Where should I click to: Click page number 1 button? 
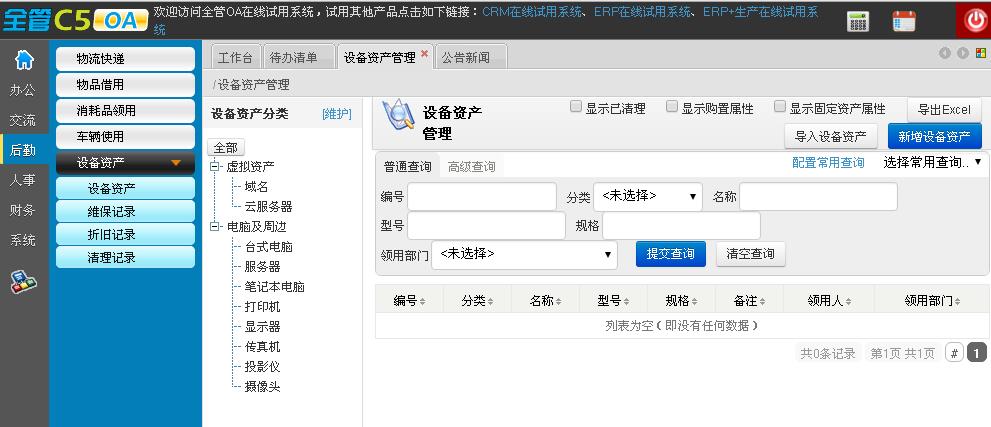[976, 352]
